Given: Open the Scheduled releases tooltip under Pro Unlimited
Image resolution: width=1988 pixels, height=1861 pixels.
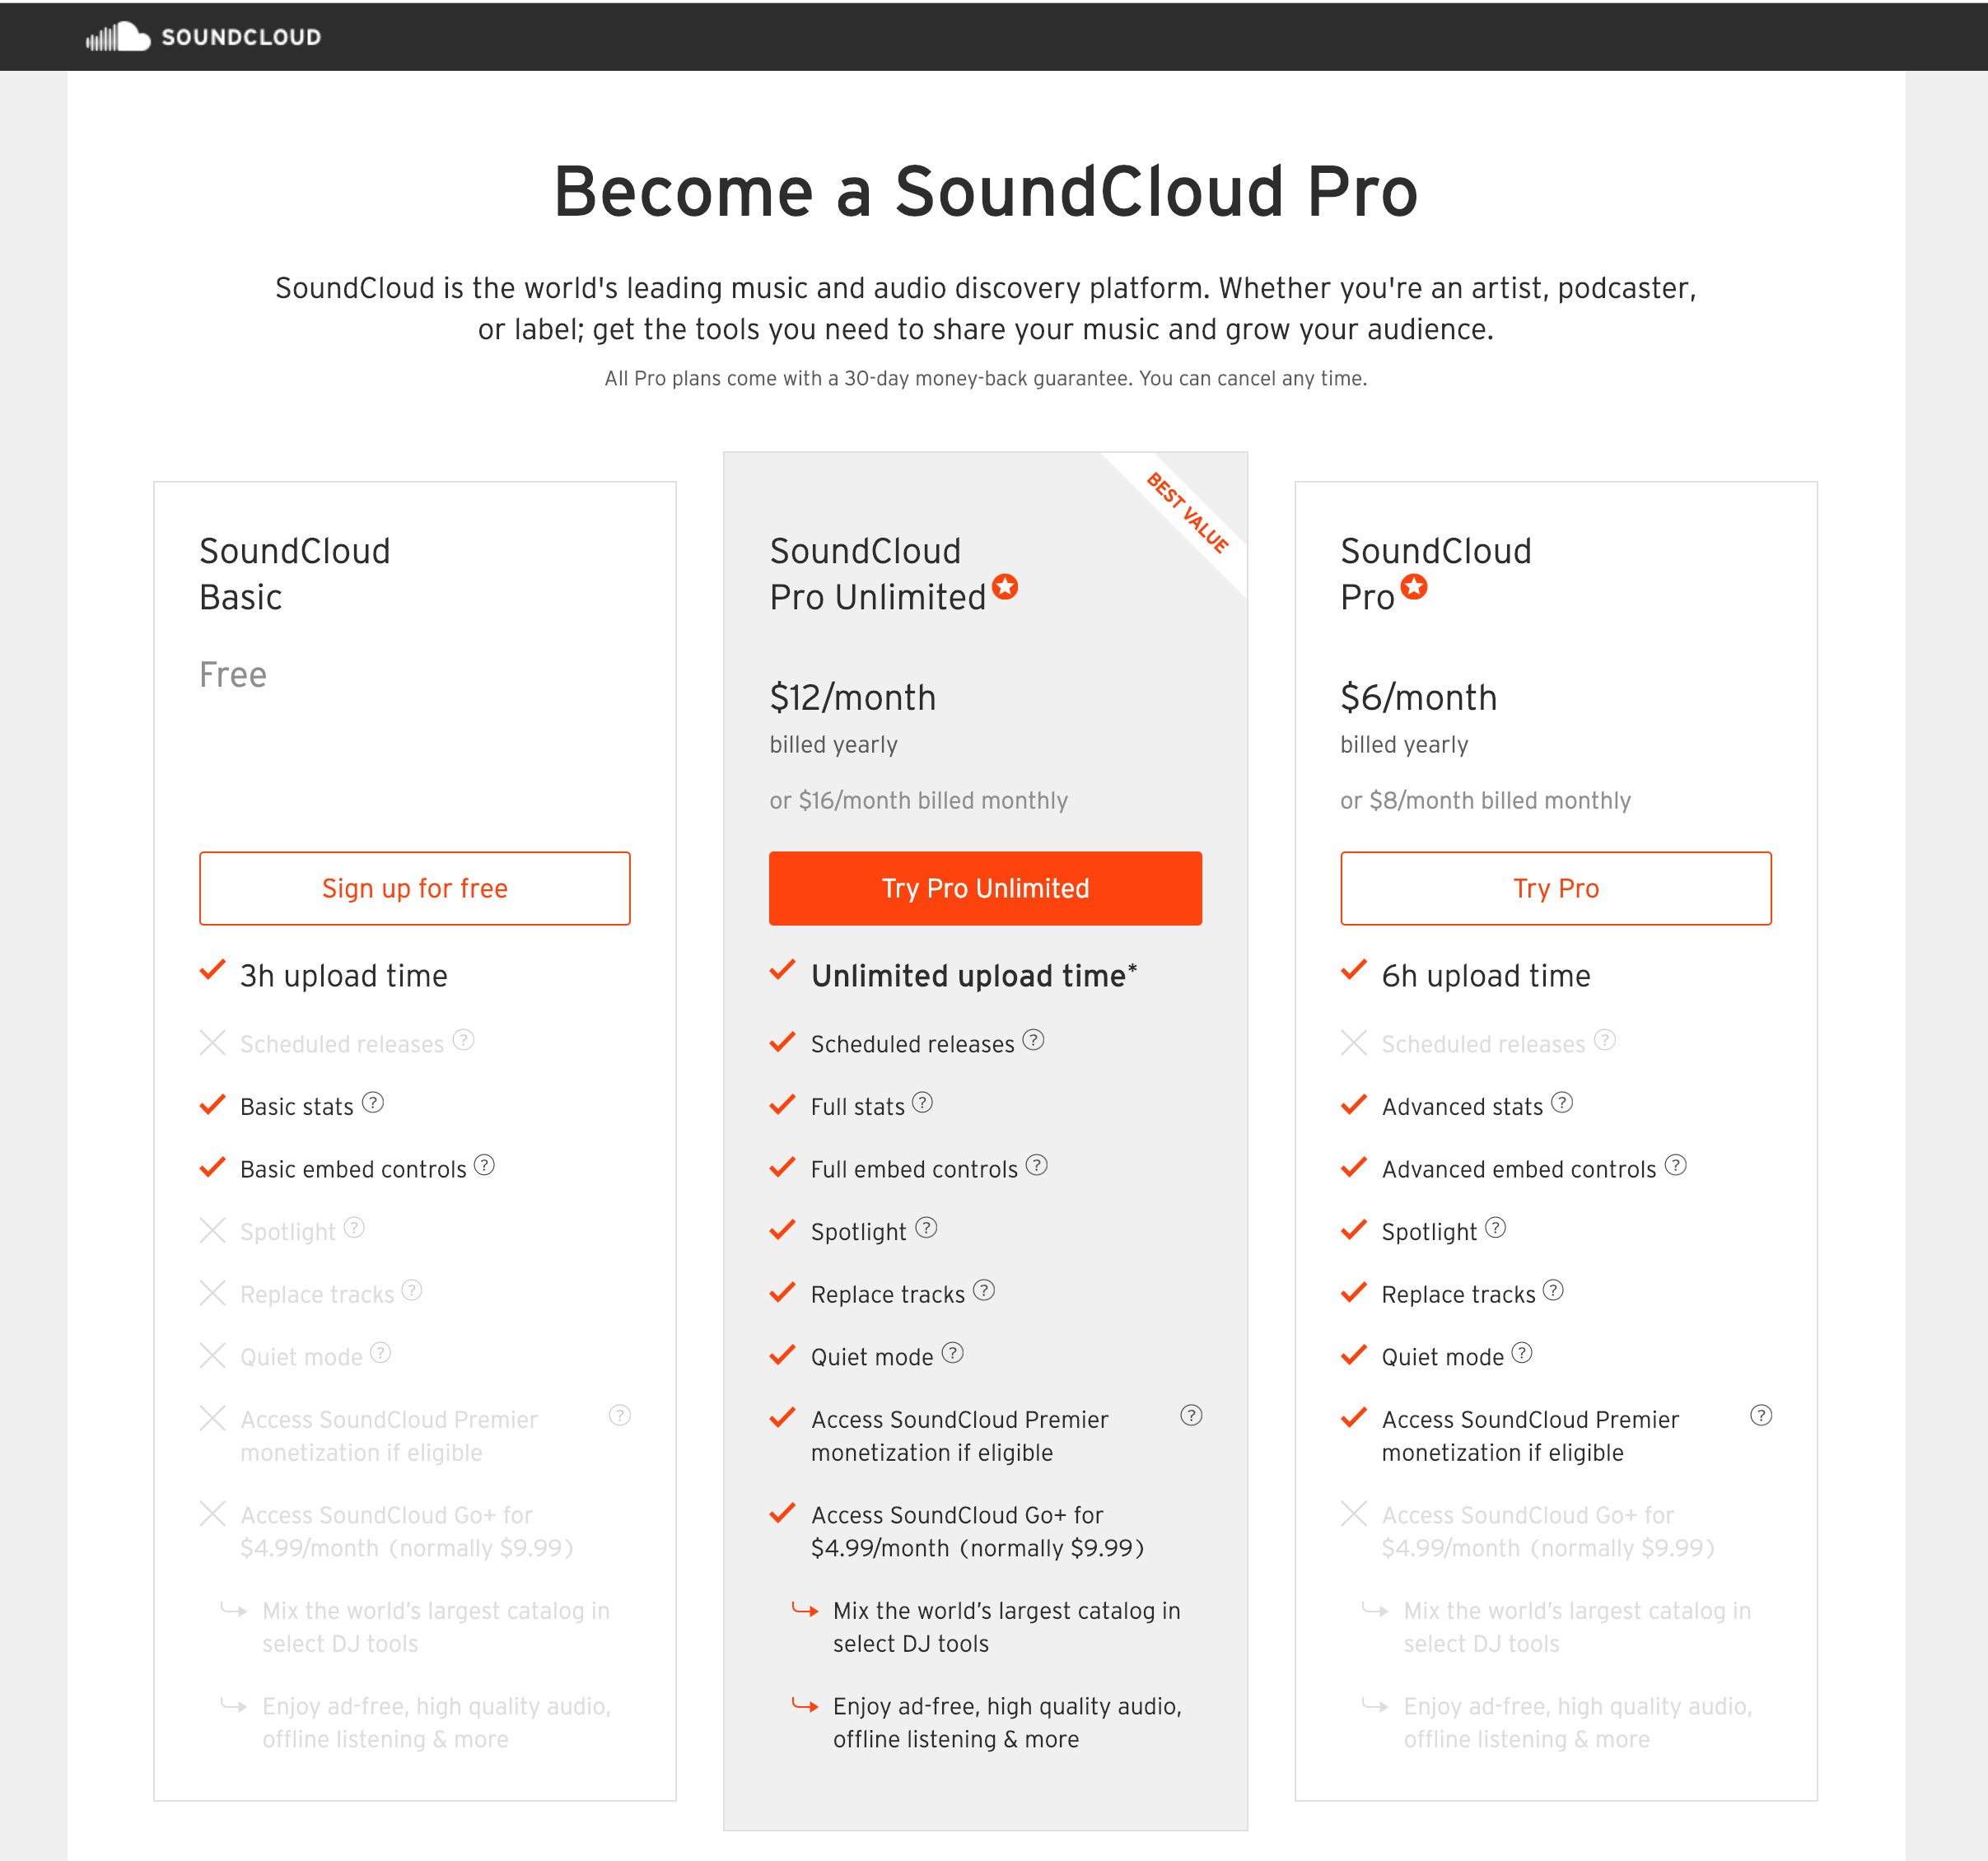Looking at the screenshot, I should 1036,1041.
